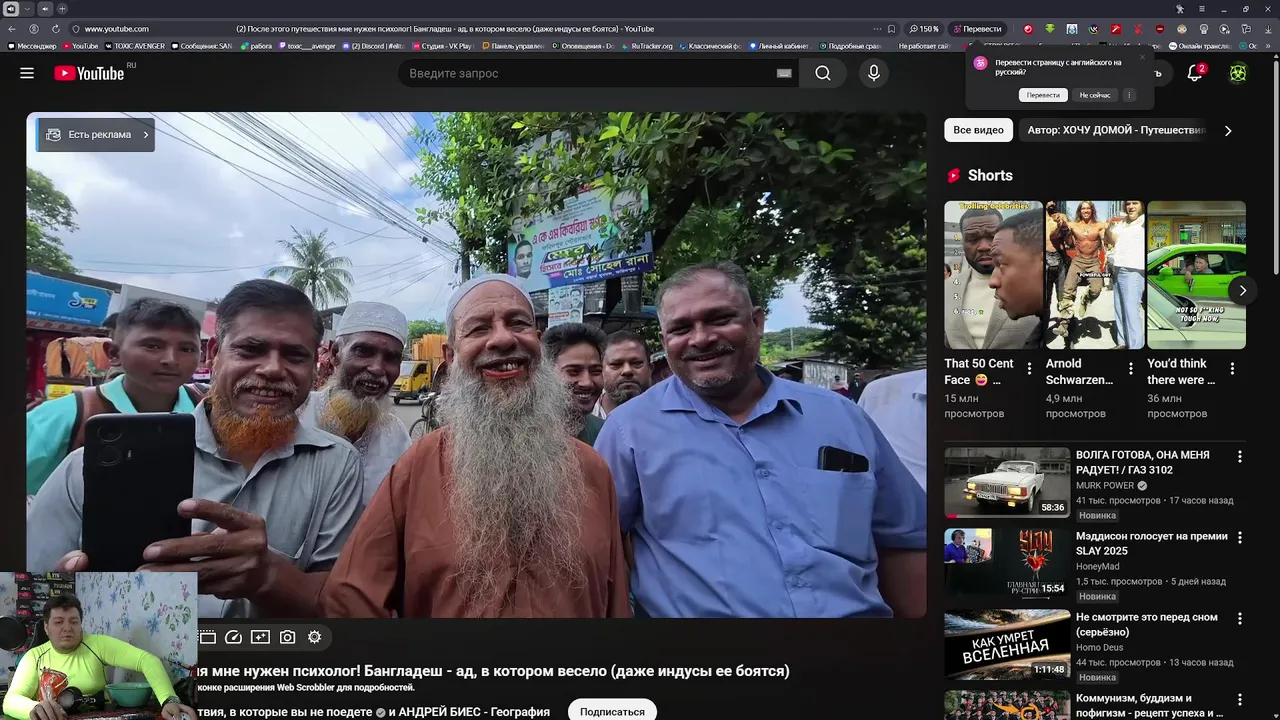Click the green download arrow extension icon
Image resolution: width=1280 pixels, height=720 pixels.
pyautogui.click(x=1049, y=29)
